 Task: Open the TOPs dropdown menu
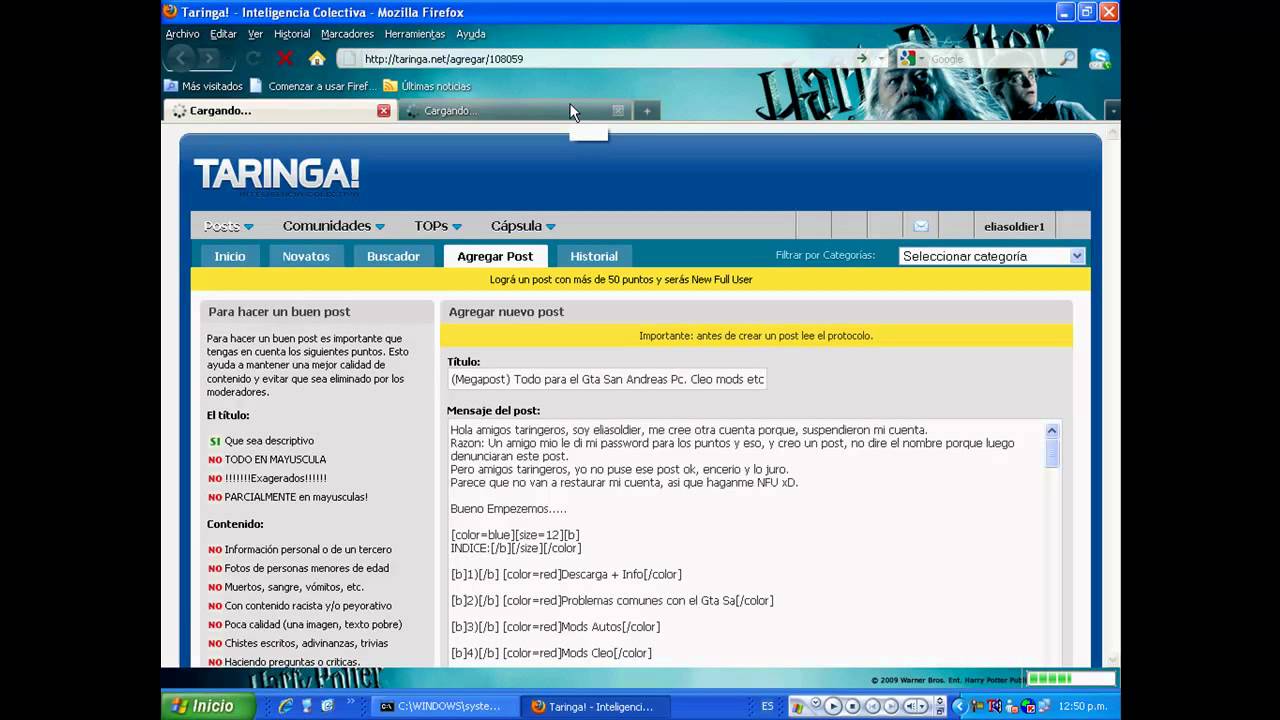coord(438,226)
